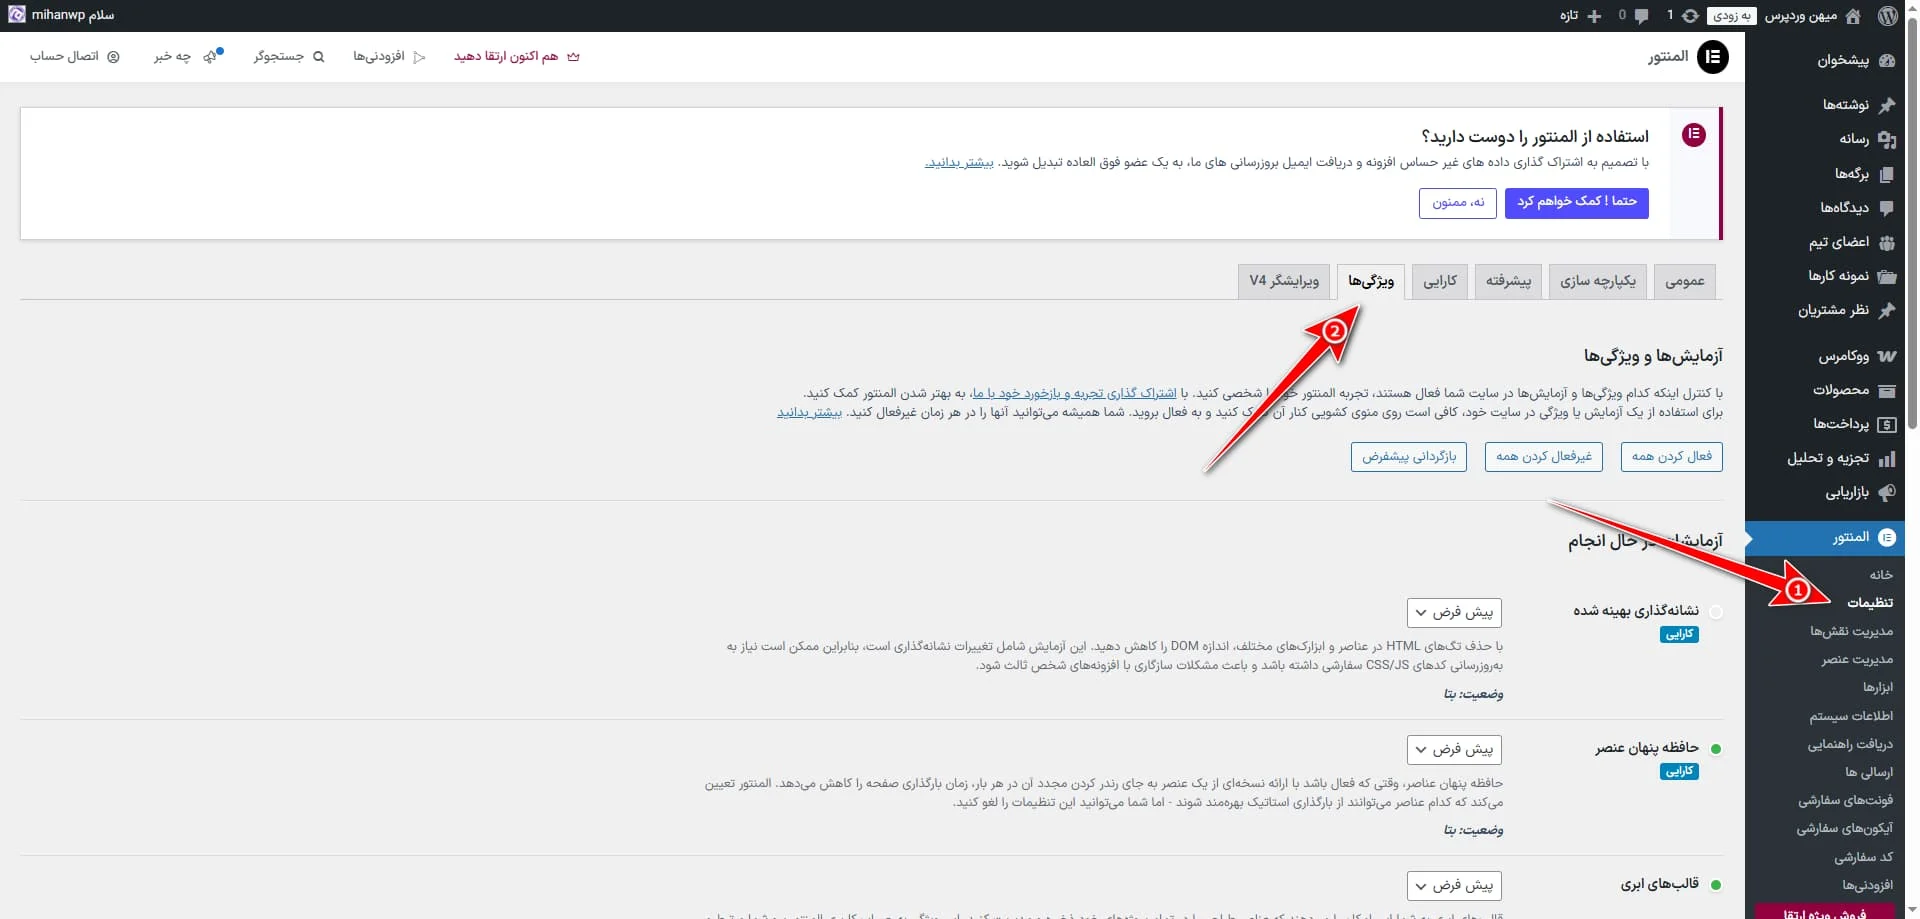1920x919 pixels.
Task: Click the Elementor logo in page header
Action: pos(1712,57)
